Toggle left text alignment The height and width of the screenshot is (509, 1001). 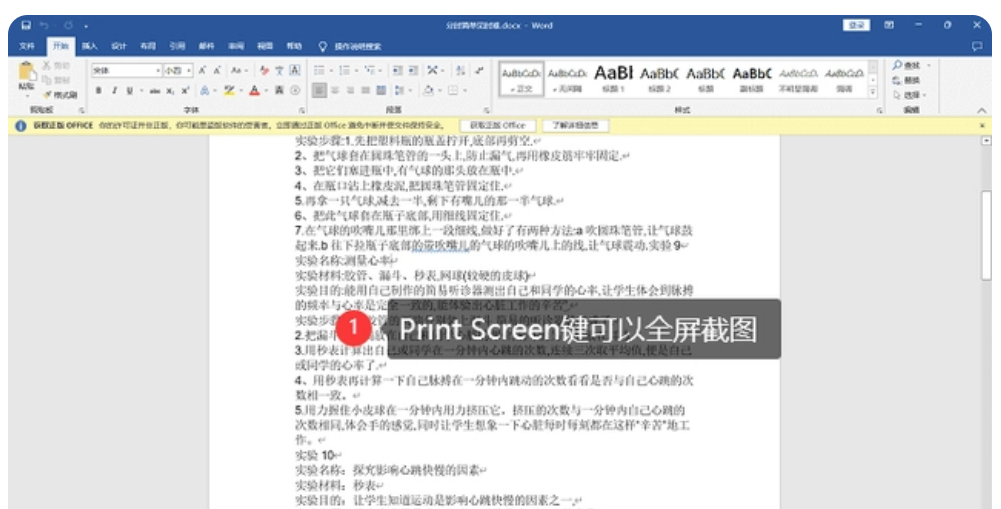[320, 90]
